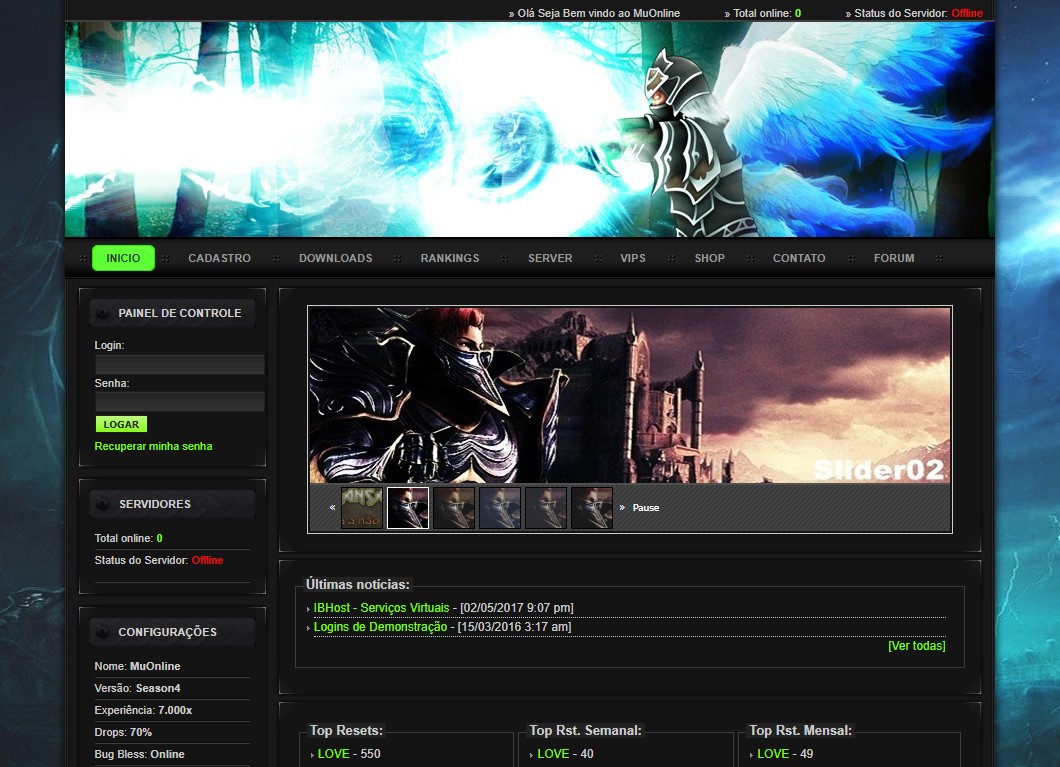Viewport: 1060px width, 767px height.
Task: Open IBHost - Serviços Virtuais news
Action: click(381, 608)
